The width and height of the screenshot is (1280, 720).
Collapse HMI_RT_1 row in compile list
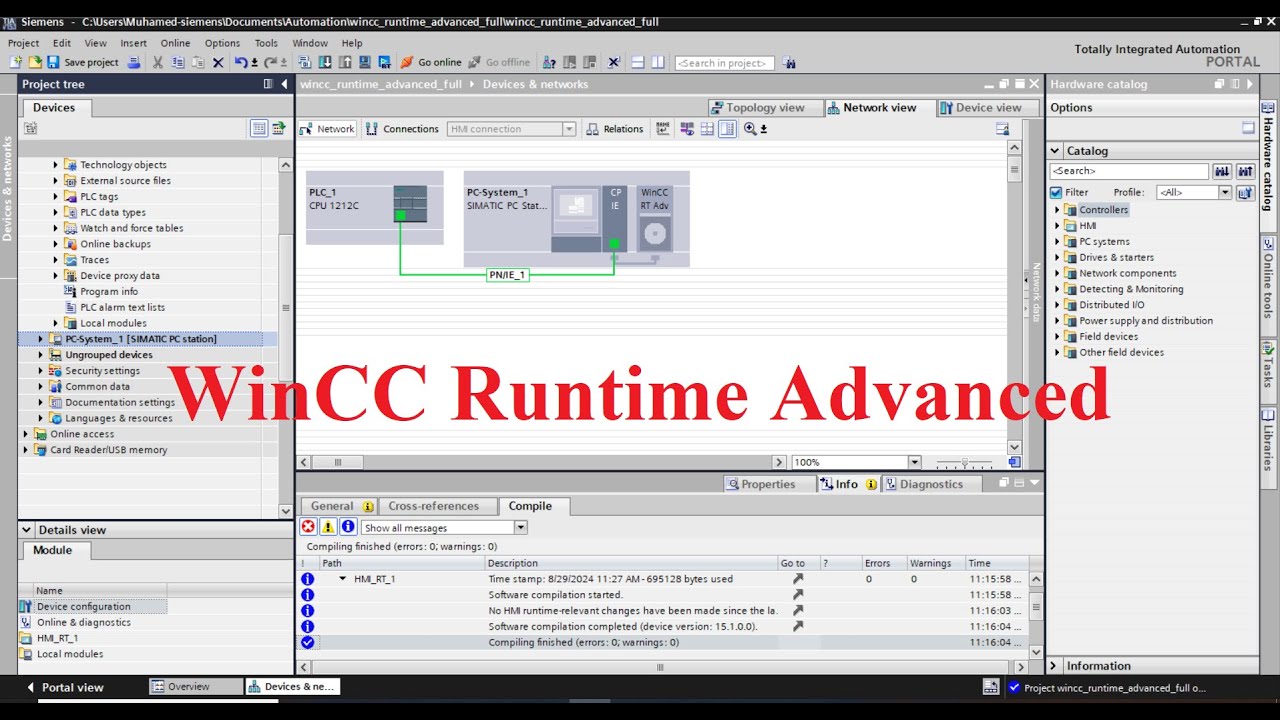pos(342,579)
